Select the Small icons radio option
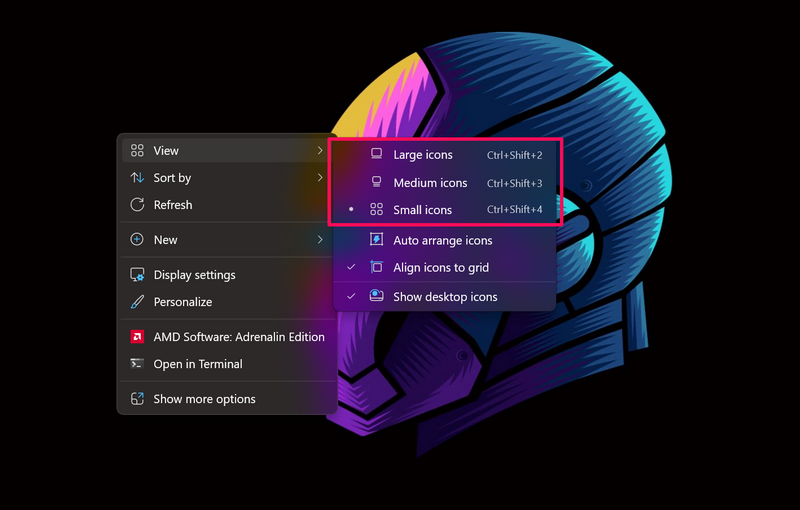The width and height of the screenshot is (800, 510). [x=351, y=210]
